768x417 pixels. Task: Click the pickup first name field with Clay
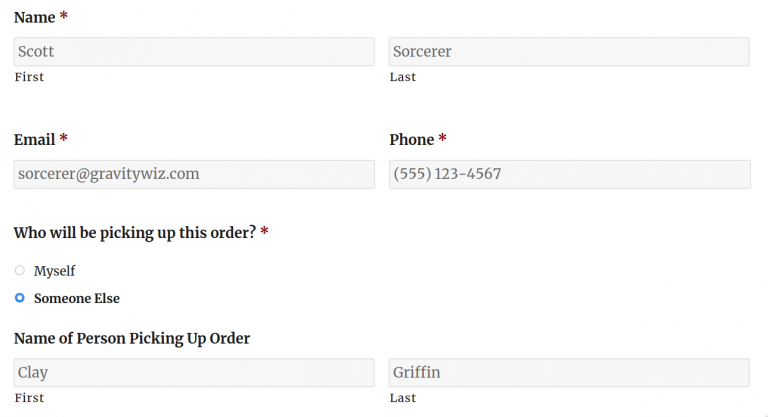(194, 373)
